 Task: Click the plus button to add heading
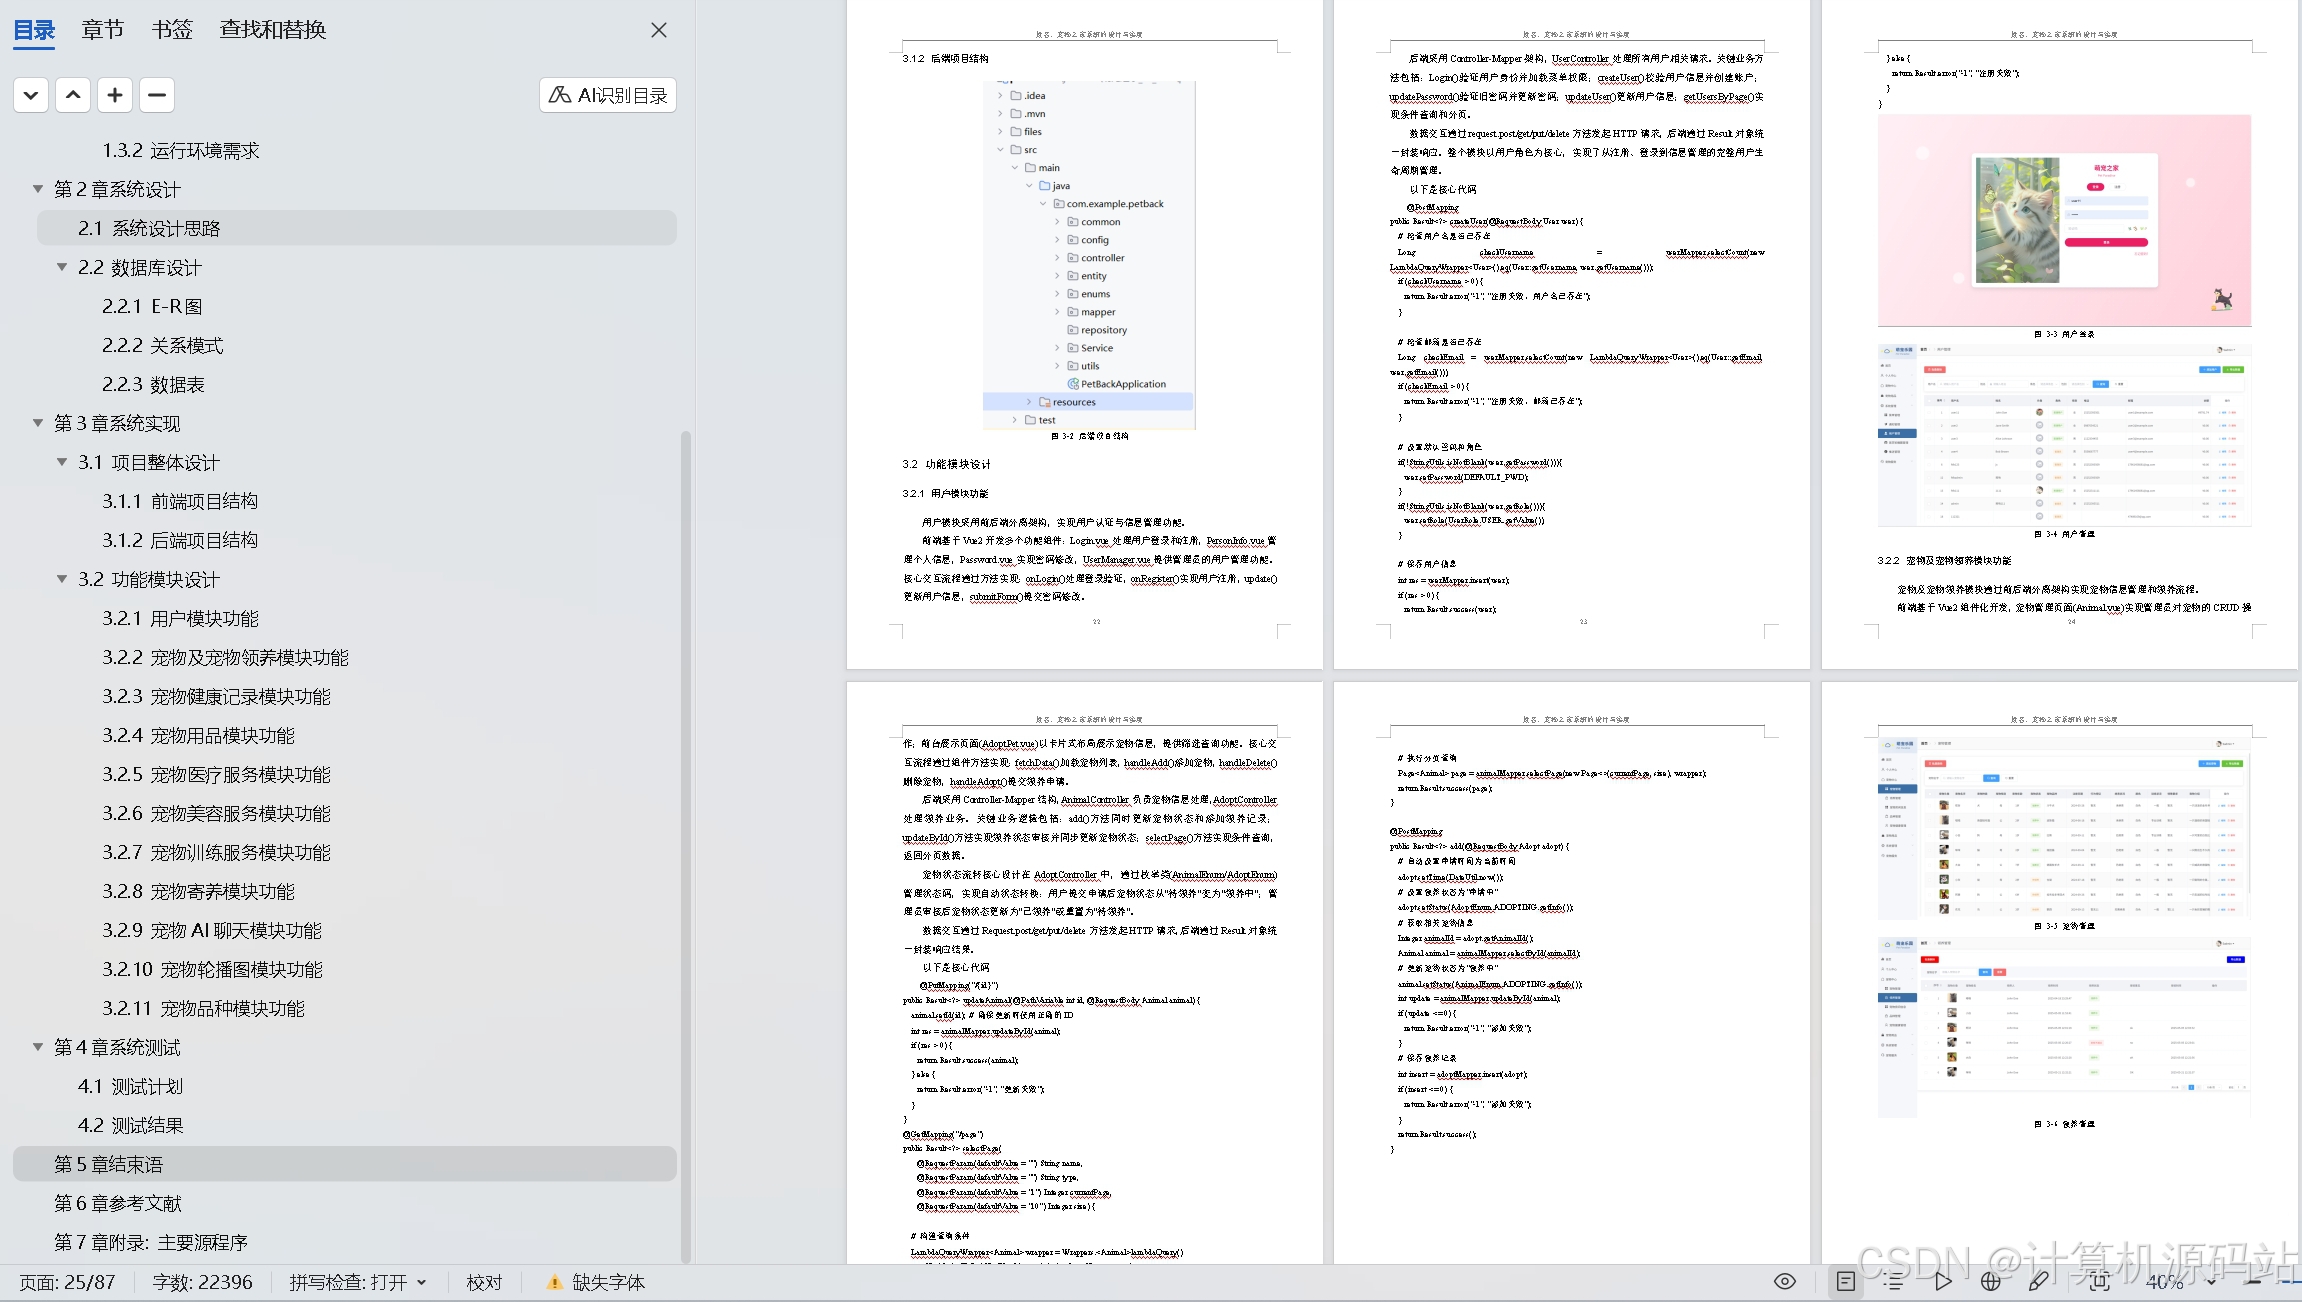115,95
